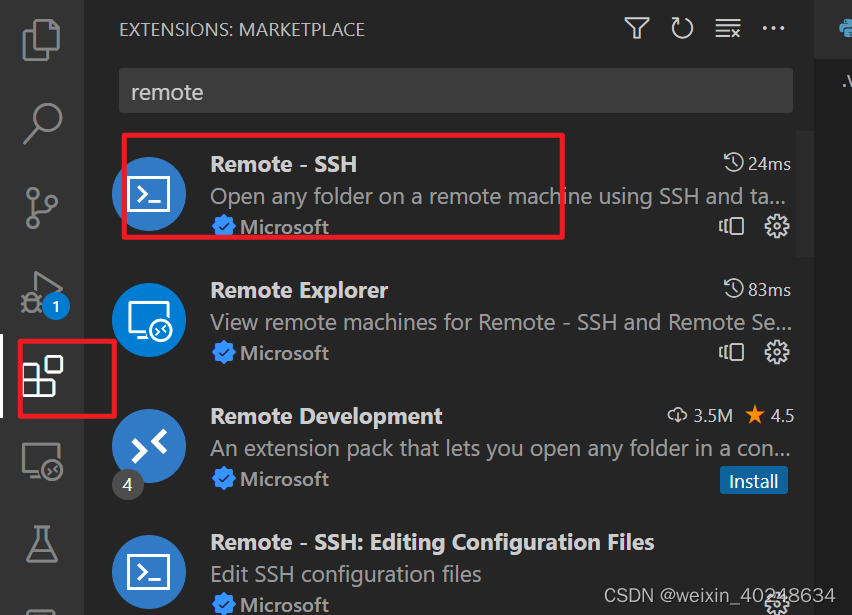The height and width of the screenshot is (615, 852).
Task: Click remote indicator icon for Remote - SSH
Action: point(731,226)
